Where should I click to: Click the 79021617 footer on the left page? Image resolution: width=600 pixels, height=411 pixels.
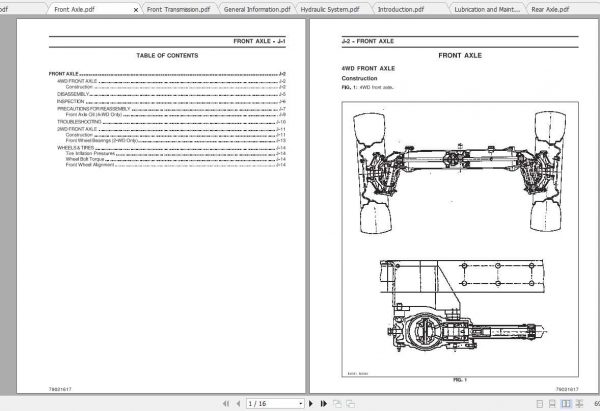[x=60, y=389]
